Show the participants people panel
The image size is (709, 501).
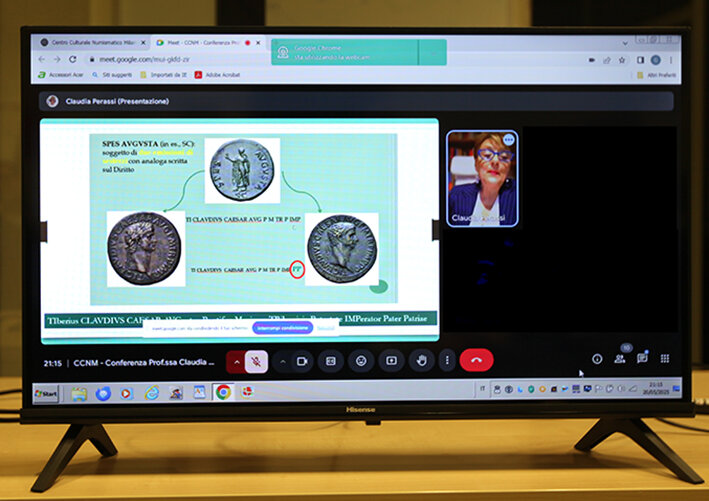pyautogui.click(x=620, y=359)
